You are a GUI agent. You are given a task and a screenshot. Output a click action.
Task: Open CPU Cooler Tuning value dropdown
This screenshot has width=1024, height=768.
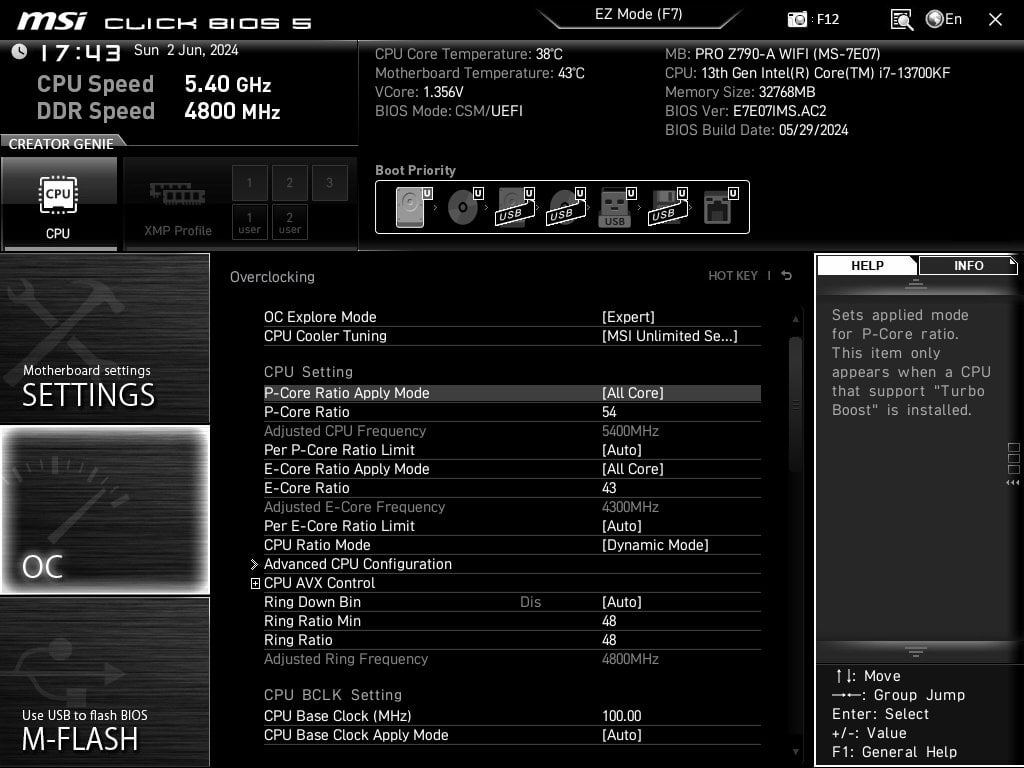[x=669, y=336]
